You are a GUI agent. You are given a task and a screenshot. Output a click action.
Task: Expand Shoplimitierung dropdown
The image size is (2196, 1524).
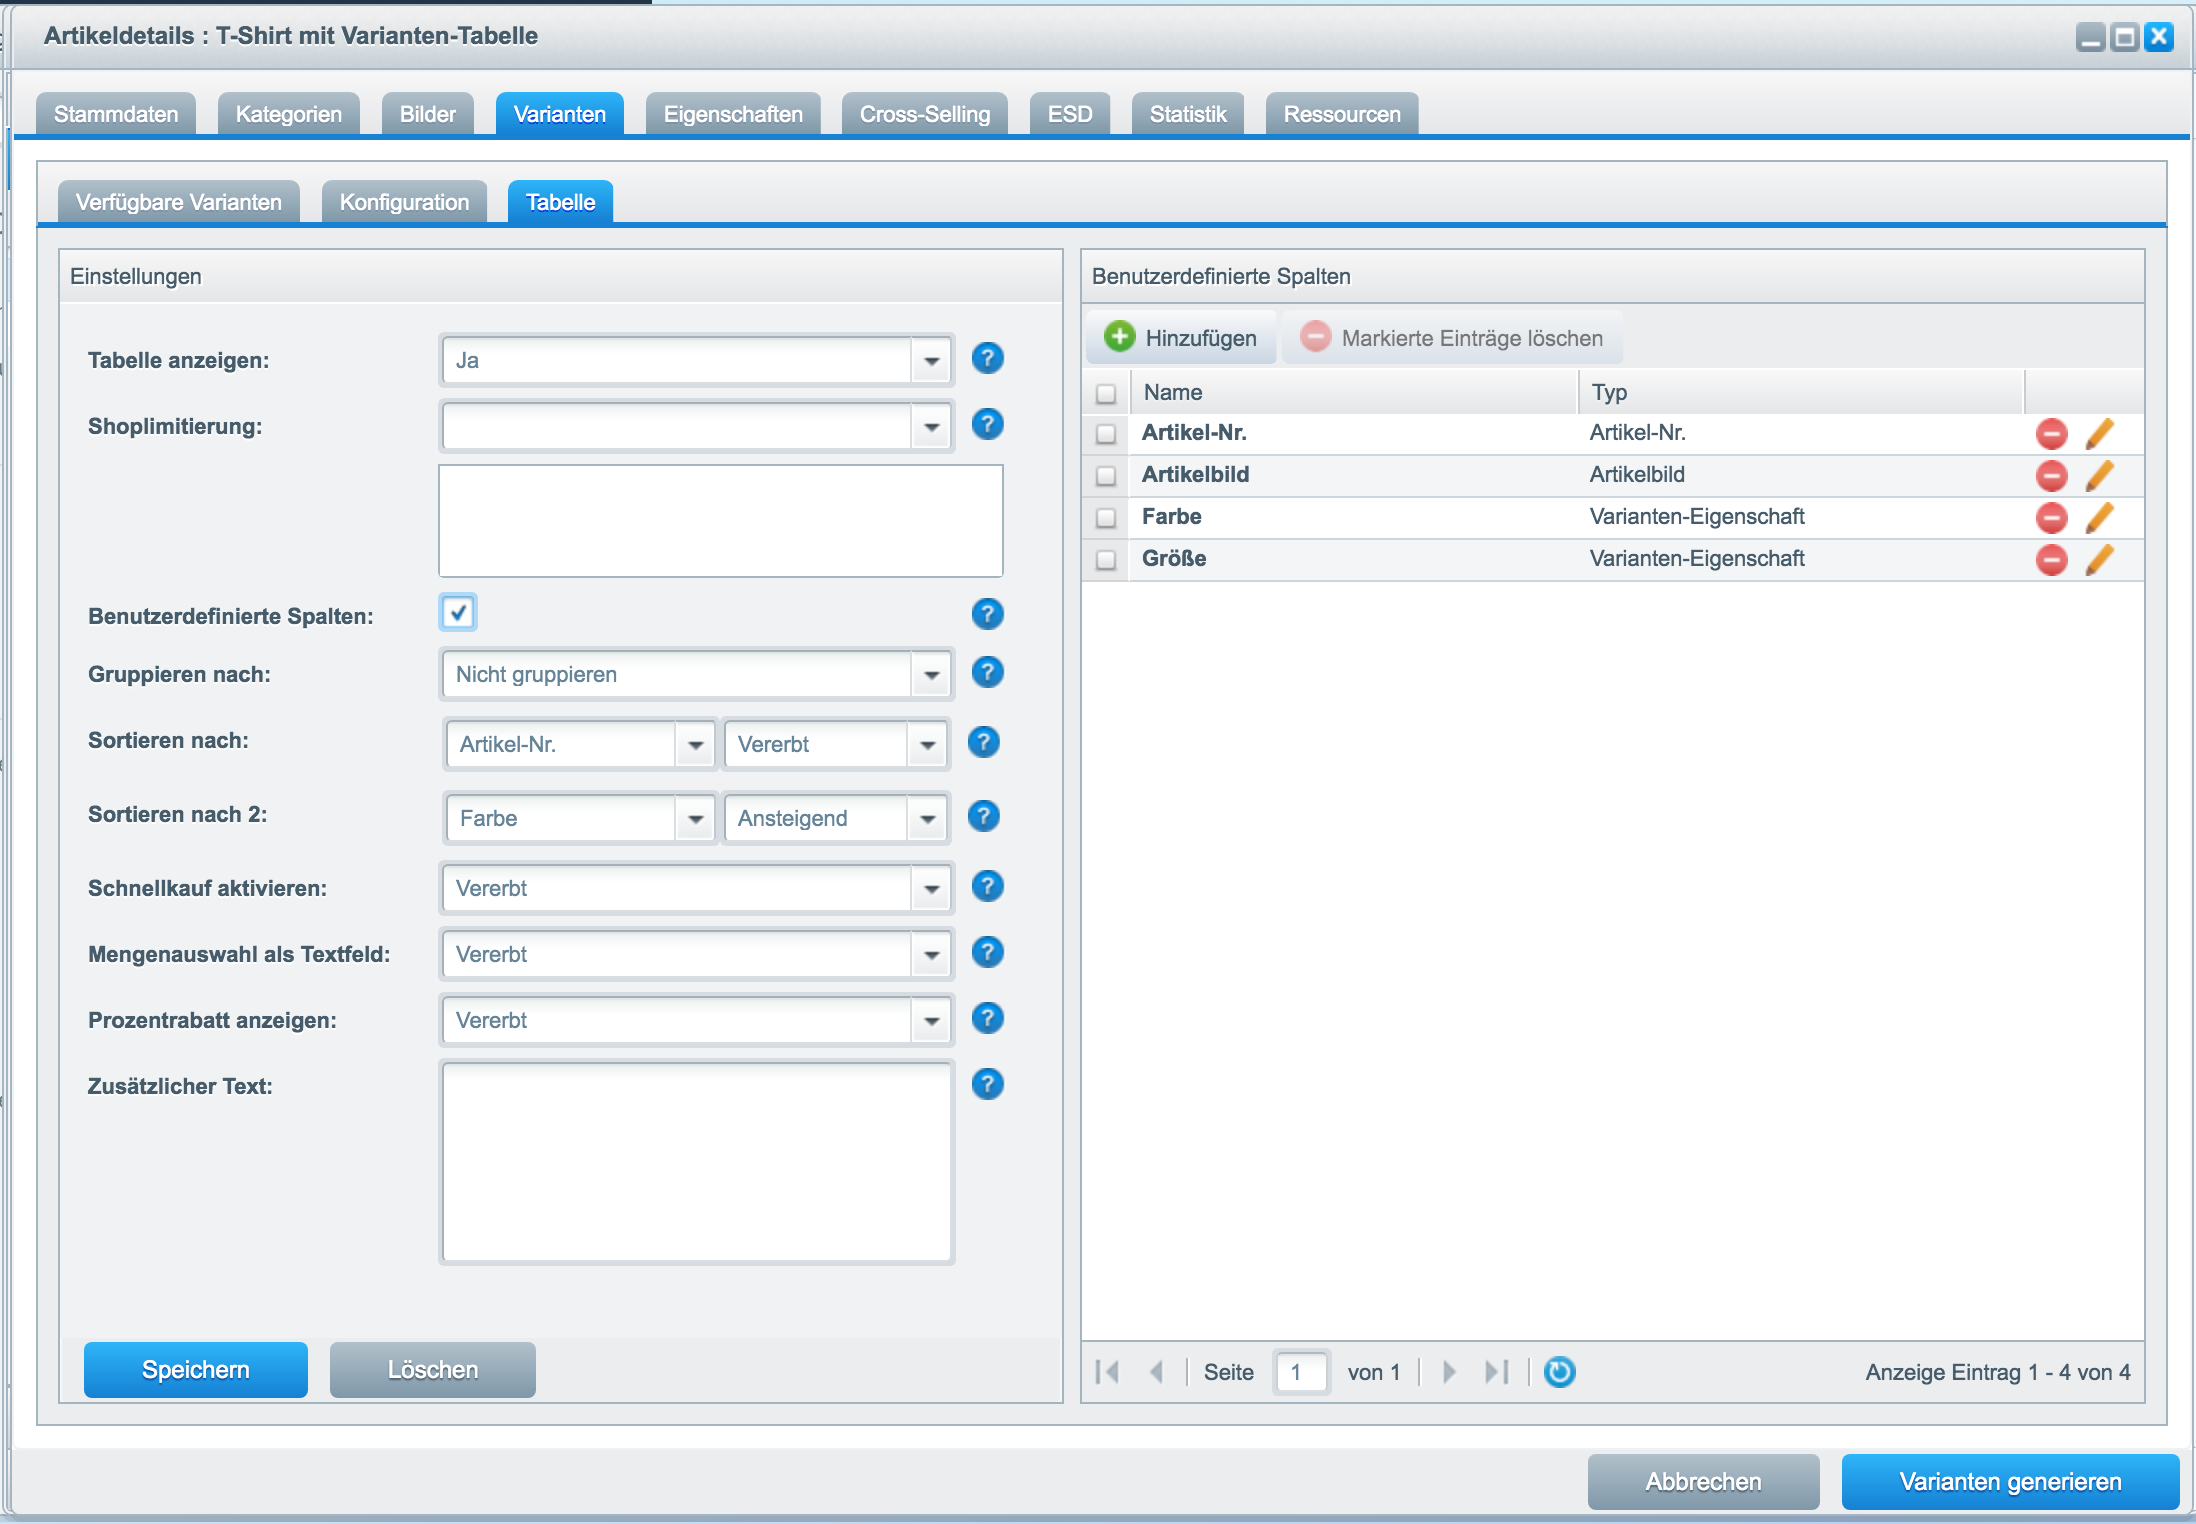tap(931, 427)
